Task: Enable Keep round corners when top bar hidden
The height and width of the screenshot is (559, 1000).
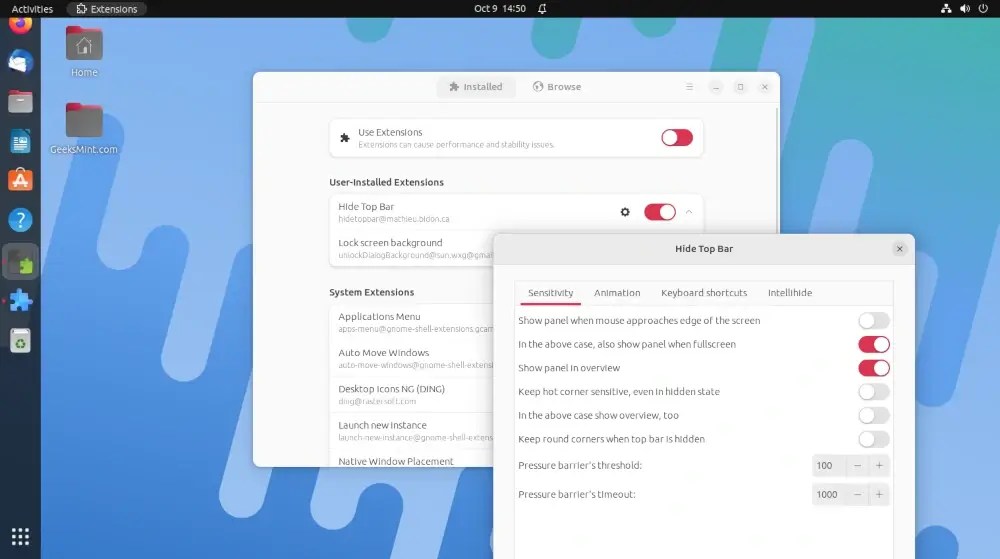Action: tap(874, 439)
